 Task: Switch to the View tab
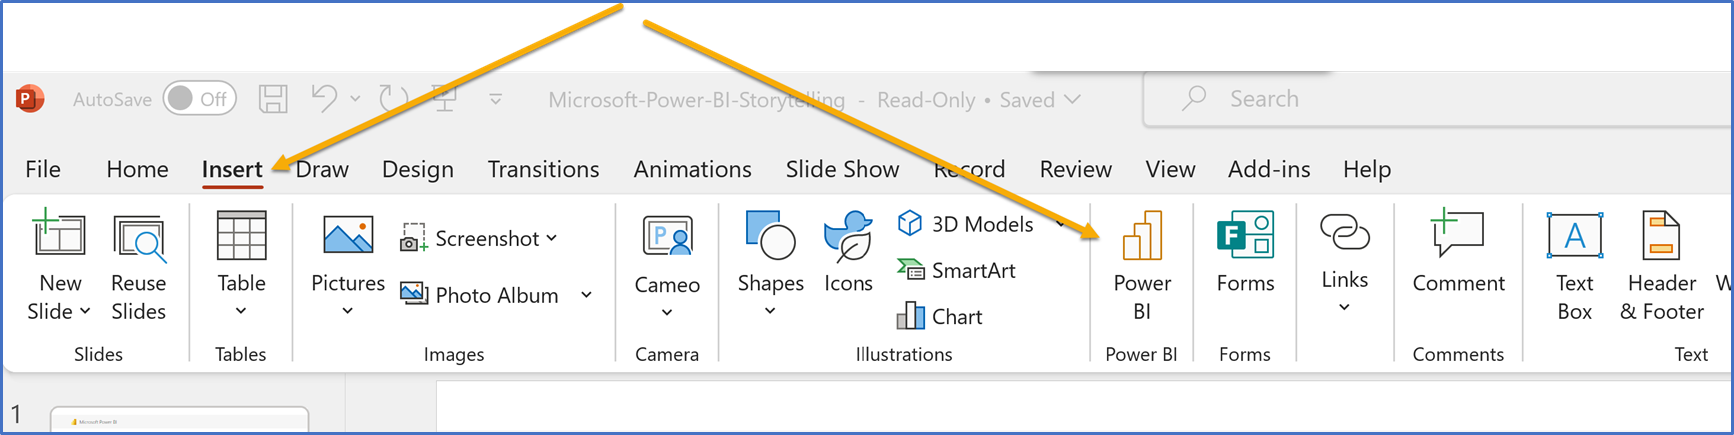point(1170,169)
